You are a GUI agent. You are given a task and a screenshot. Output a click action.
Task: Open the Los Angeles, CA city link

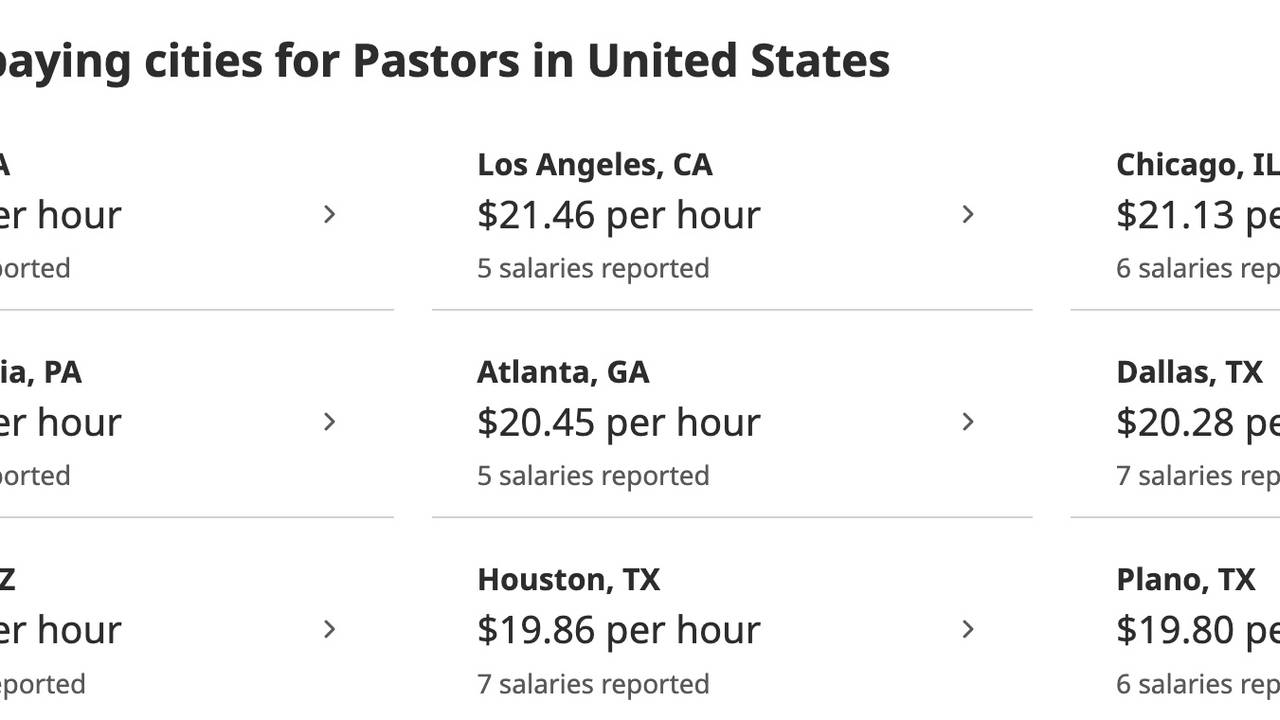point(595,164)
